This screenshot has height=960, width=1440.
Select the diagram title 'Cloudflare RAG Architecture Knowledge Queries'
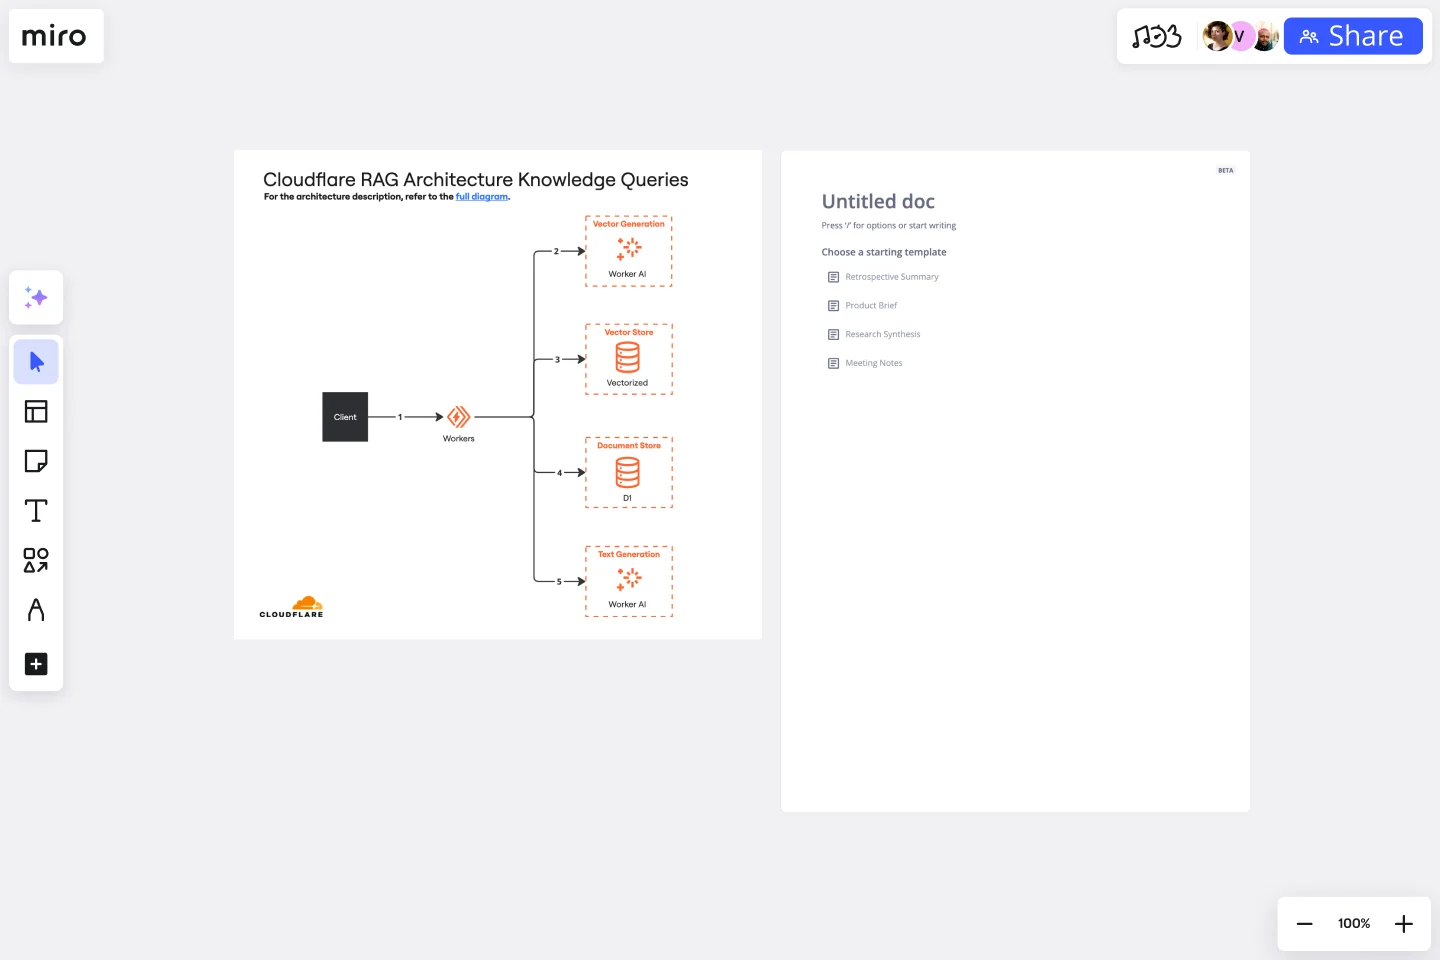[476, 180]
